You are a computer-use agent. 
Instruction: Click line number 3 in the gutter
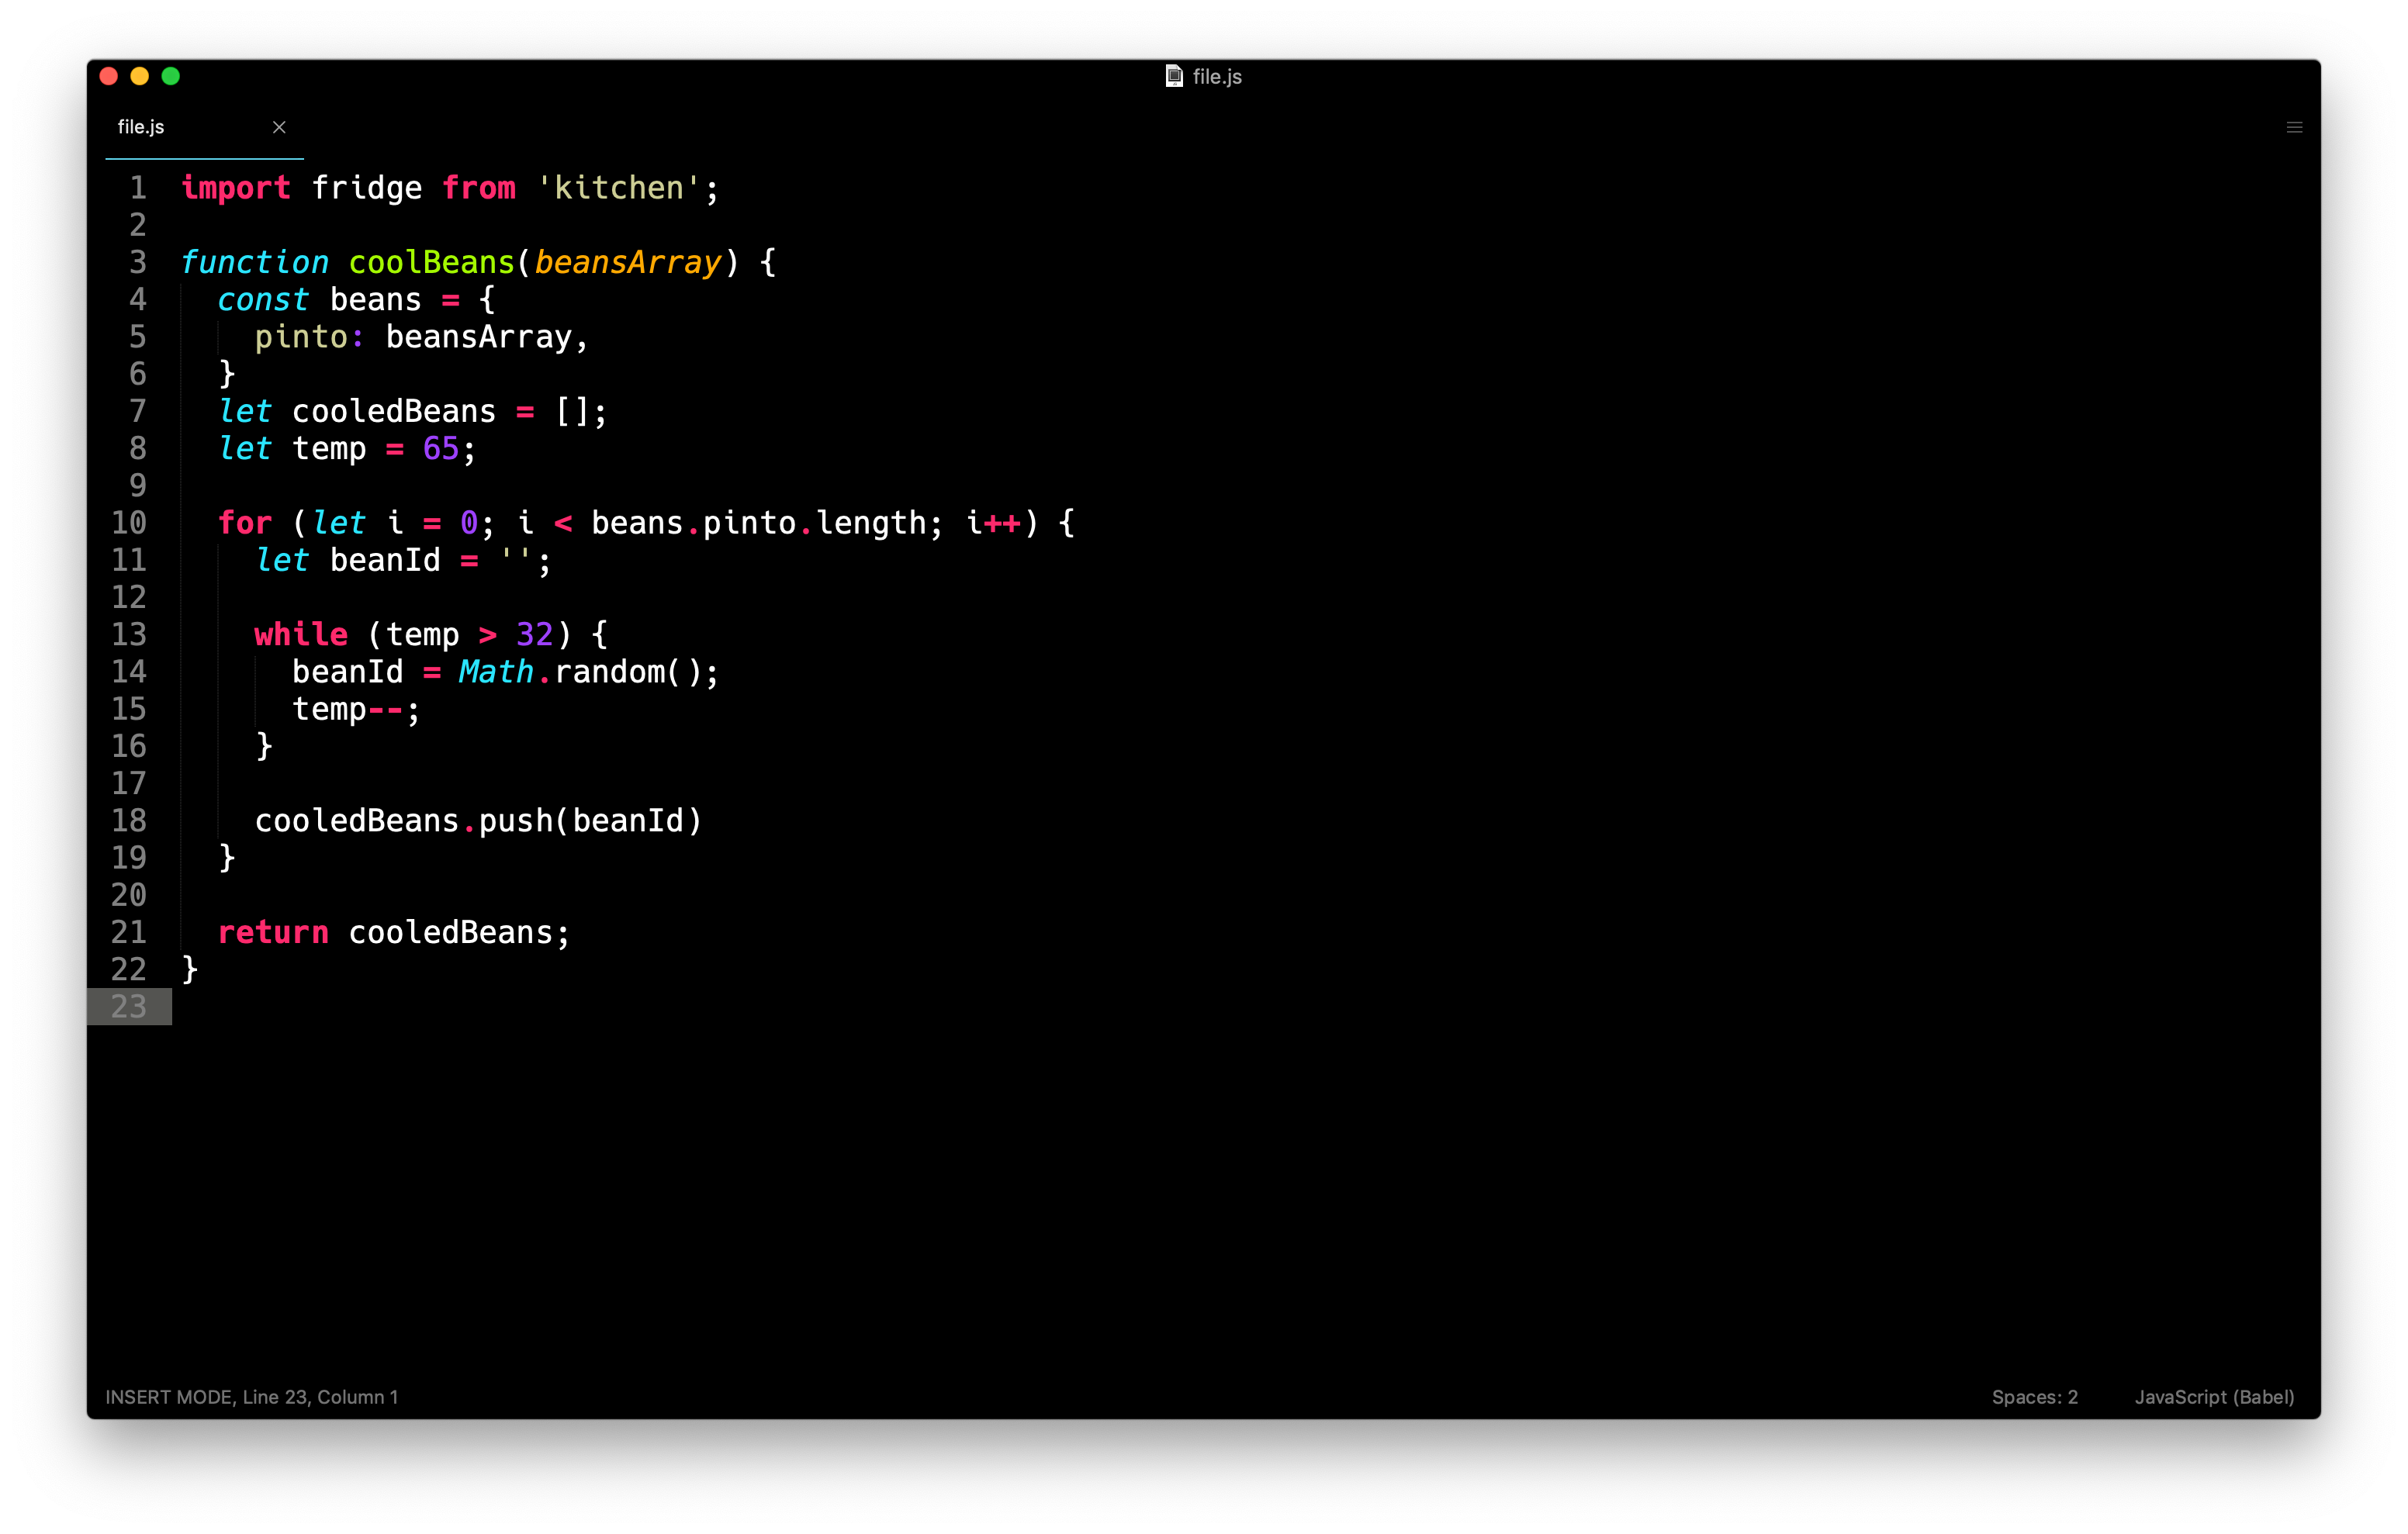[x=138, y=262]
